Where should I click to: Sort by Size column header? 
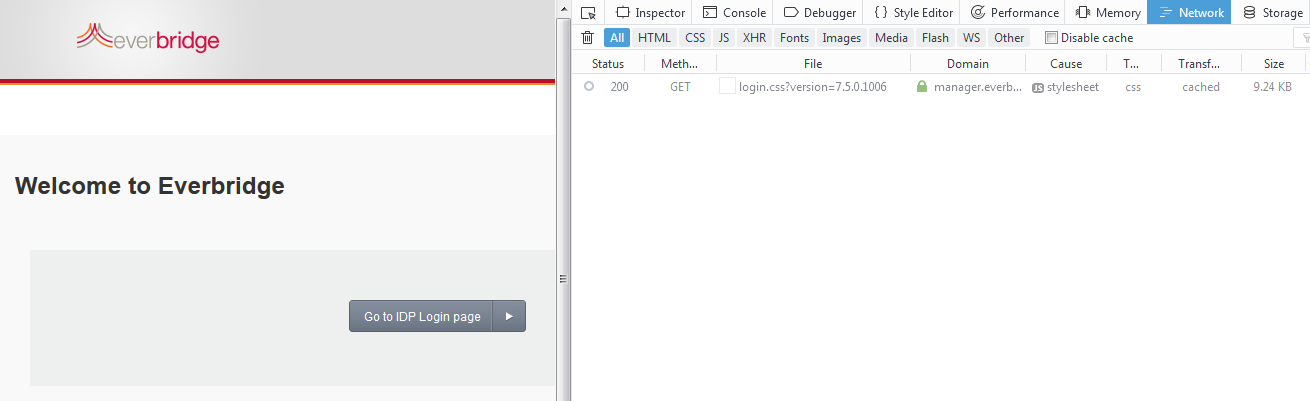pos(1274,63)
